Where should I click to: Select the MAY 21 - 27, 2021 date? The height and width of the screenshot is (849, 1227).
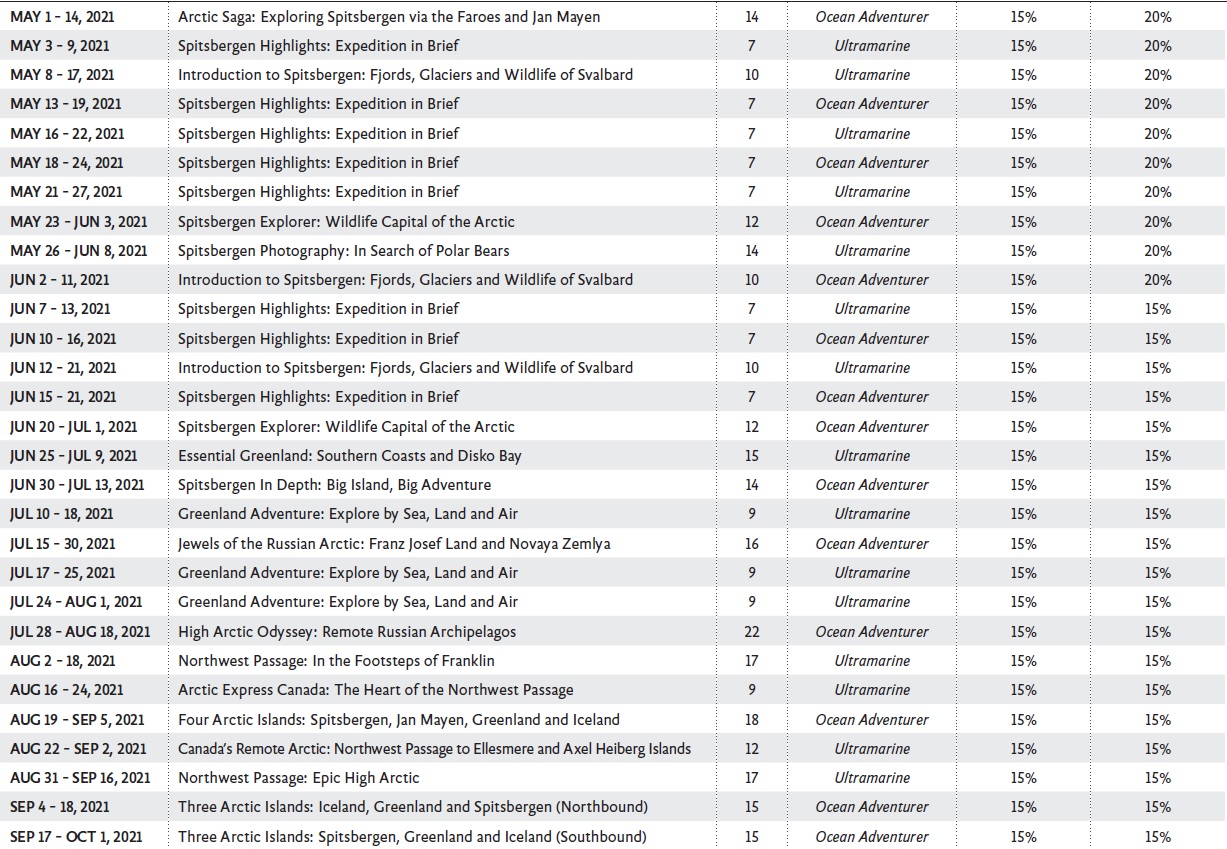(66, 192)
